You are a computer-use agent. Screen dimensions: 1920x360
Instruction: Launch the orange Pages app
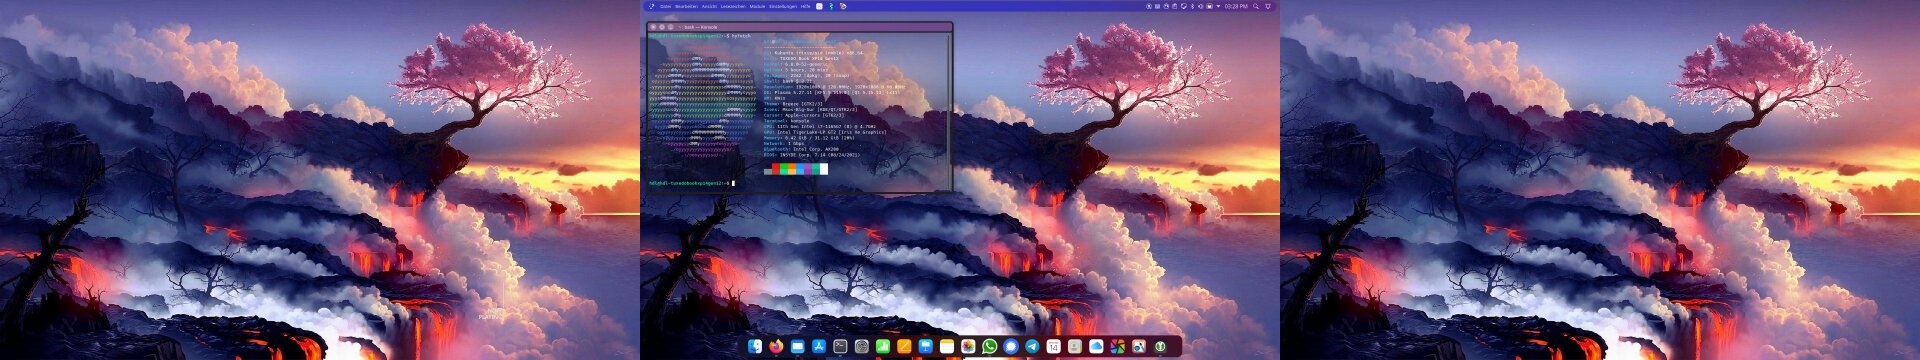click(x=904, y=346)
